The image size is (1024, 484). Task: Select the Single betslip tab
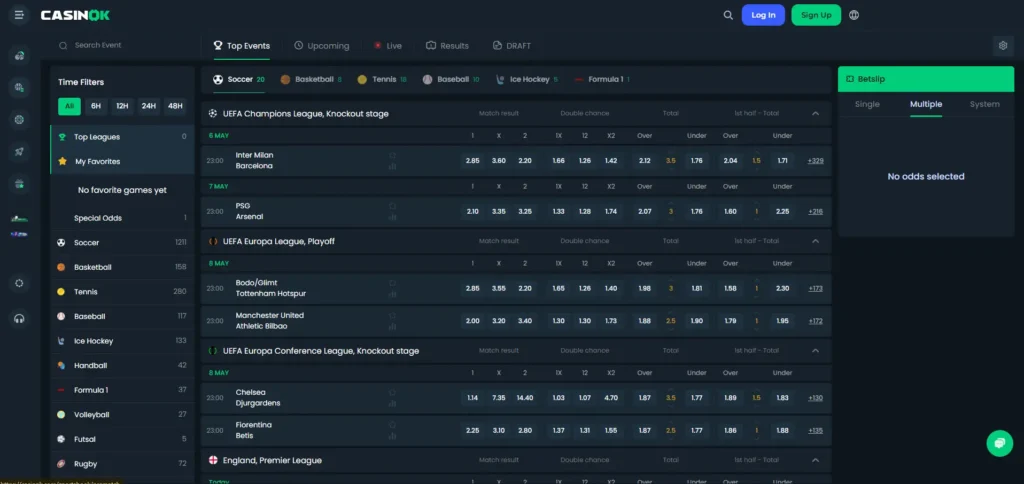(867, 105)
